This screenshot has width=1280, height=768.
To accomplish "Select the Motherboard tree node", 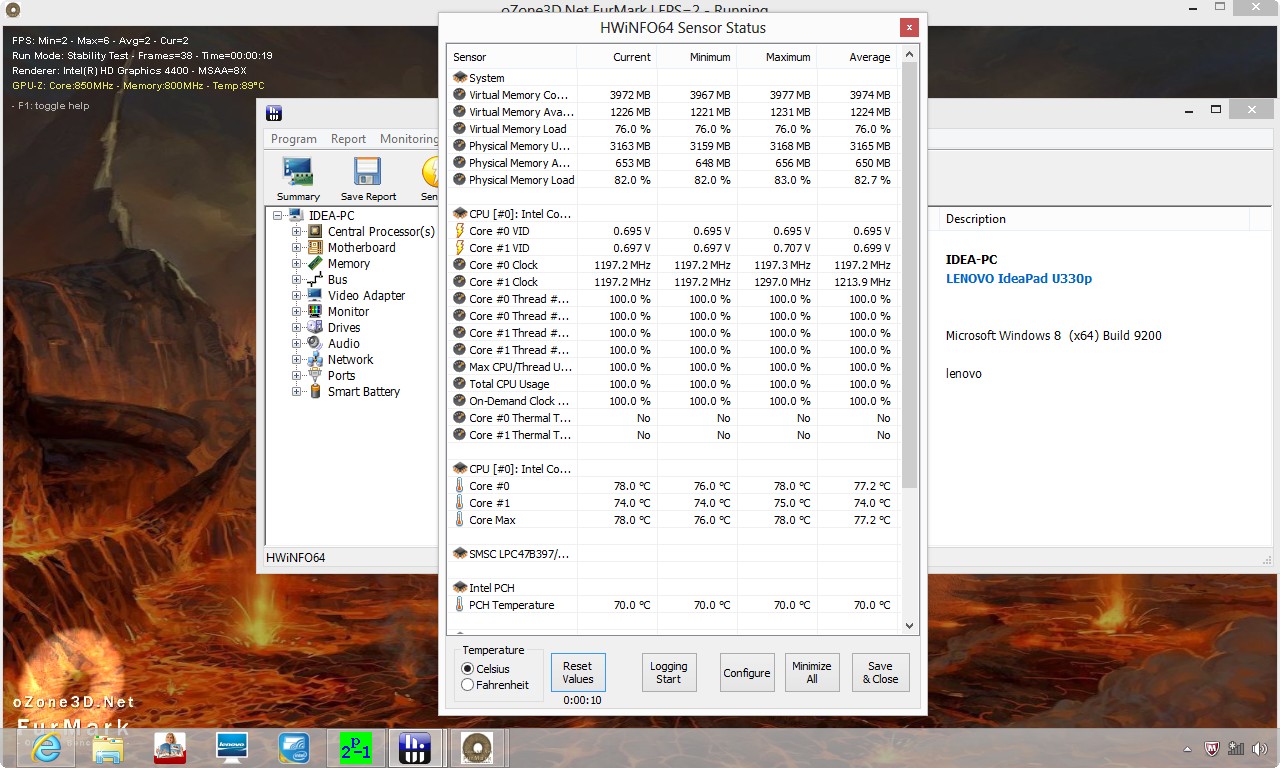I will (361, 248).
